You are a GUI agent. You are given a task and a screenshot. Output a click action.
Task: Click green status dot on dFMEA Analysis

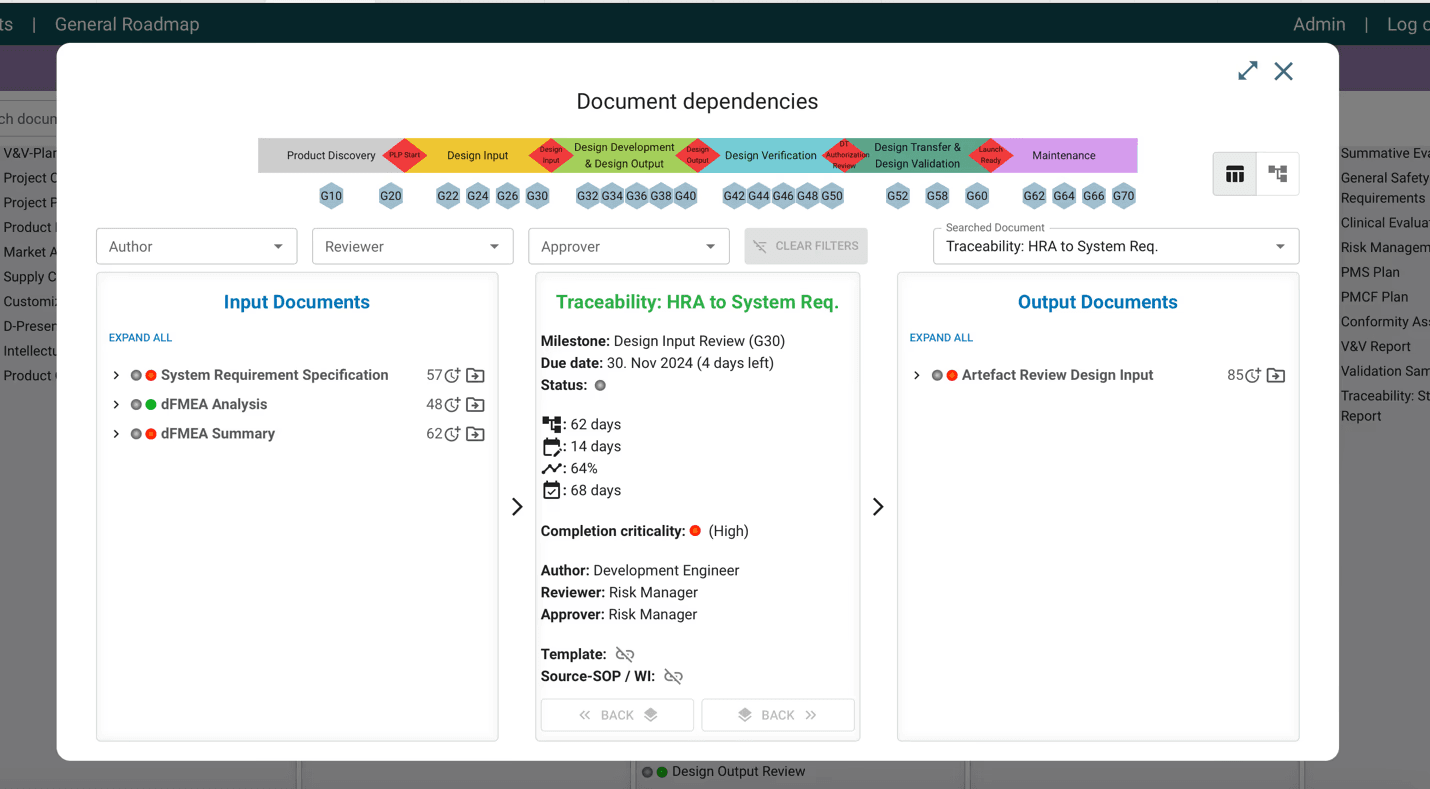[x=151, y=405]
